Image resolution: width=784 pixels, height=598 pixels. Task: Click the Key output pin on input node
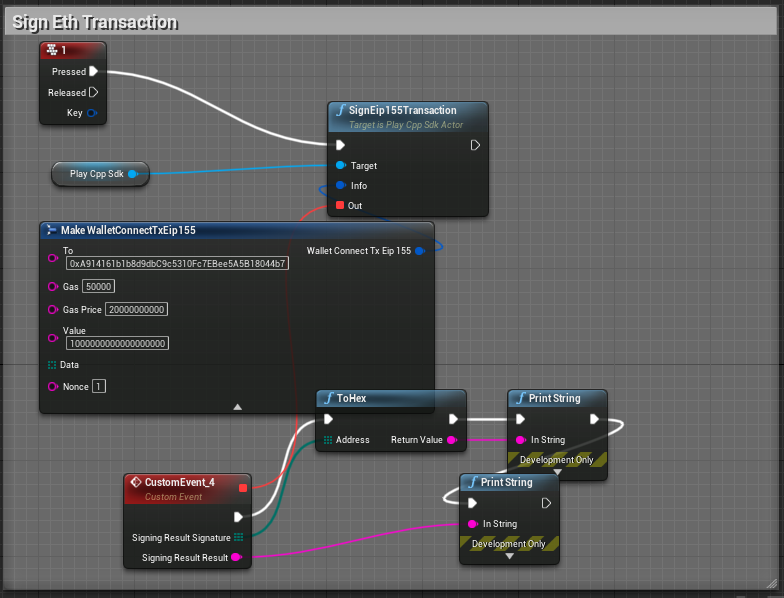93,114
